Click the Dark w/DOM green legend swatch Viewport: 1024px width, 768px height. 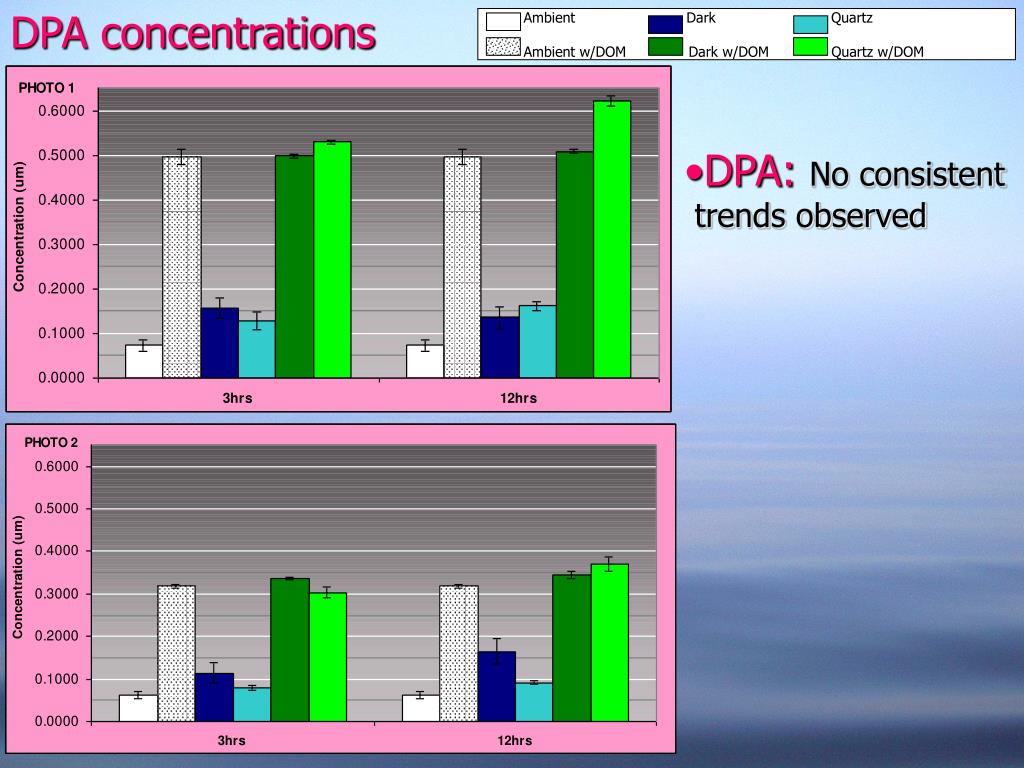(x=665, y=47)
